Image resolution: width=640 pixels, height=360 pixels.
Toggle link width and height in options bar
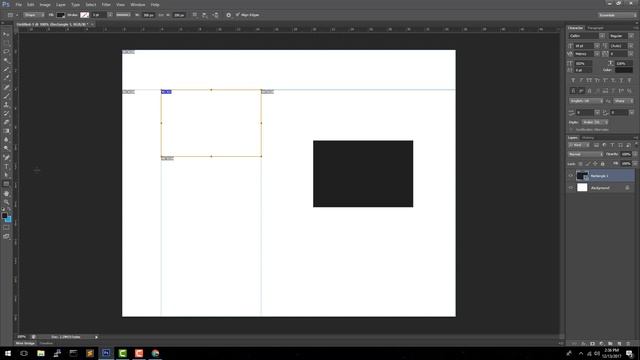(x=161, y=15)
